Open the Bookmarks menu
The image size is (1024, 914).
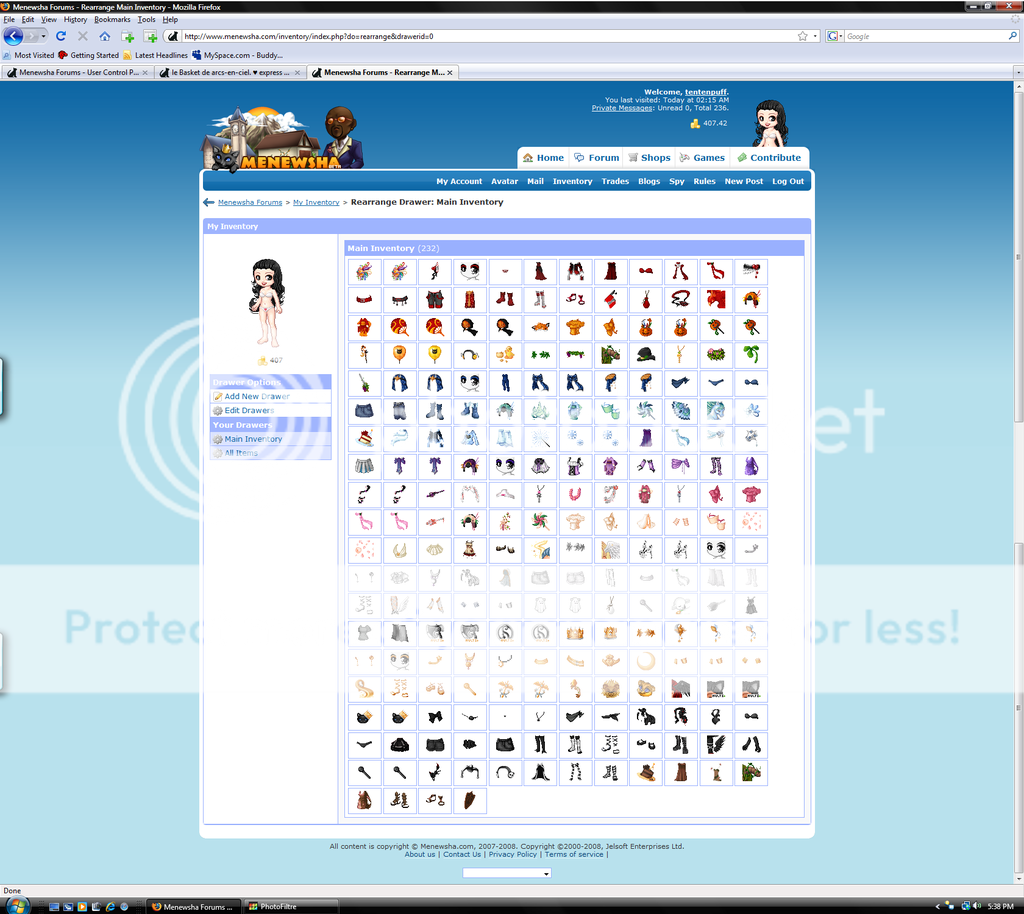(112, 19)
